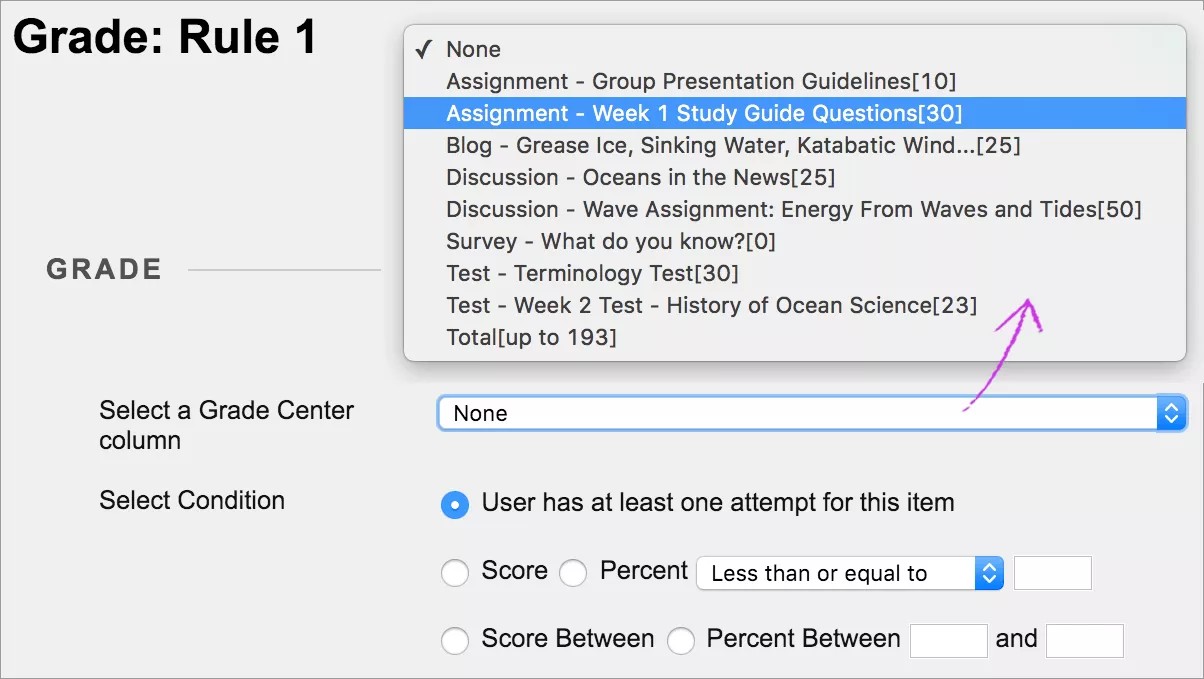Click the blue stepper arrows on the column selector
The image size is (1204, 679).
click(1170, 413)
